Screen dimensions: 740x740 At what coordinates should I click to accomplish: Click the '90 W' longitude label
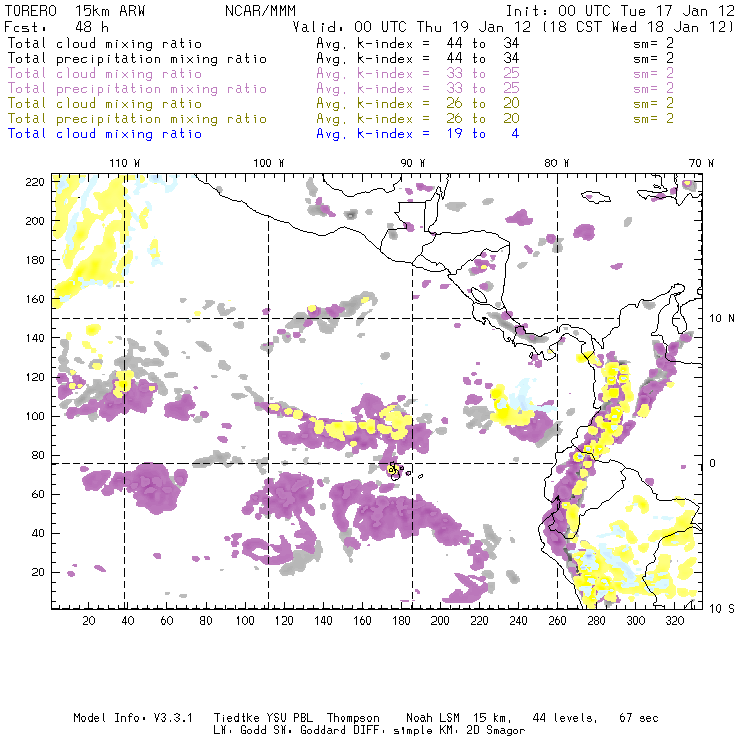[x=413, y=163]
